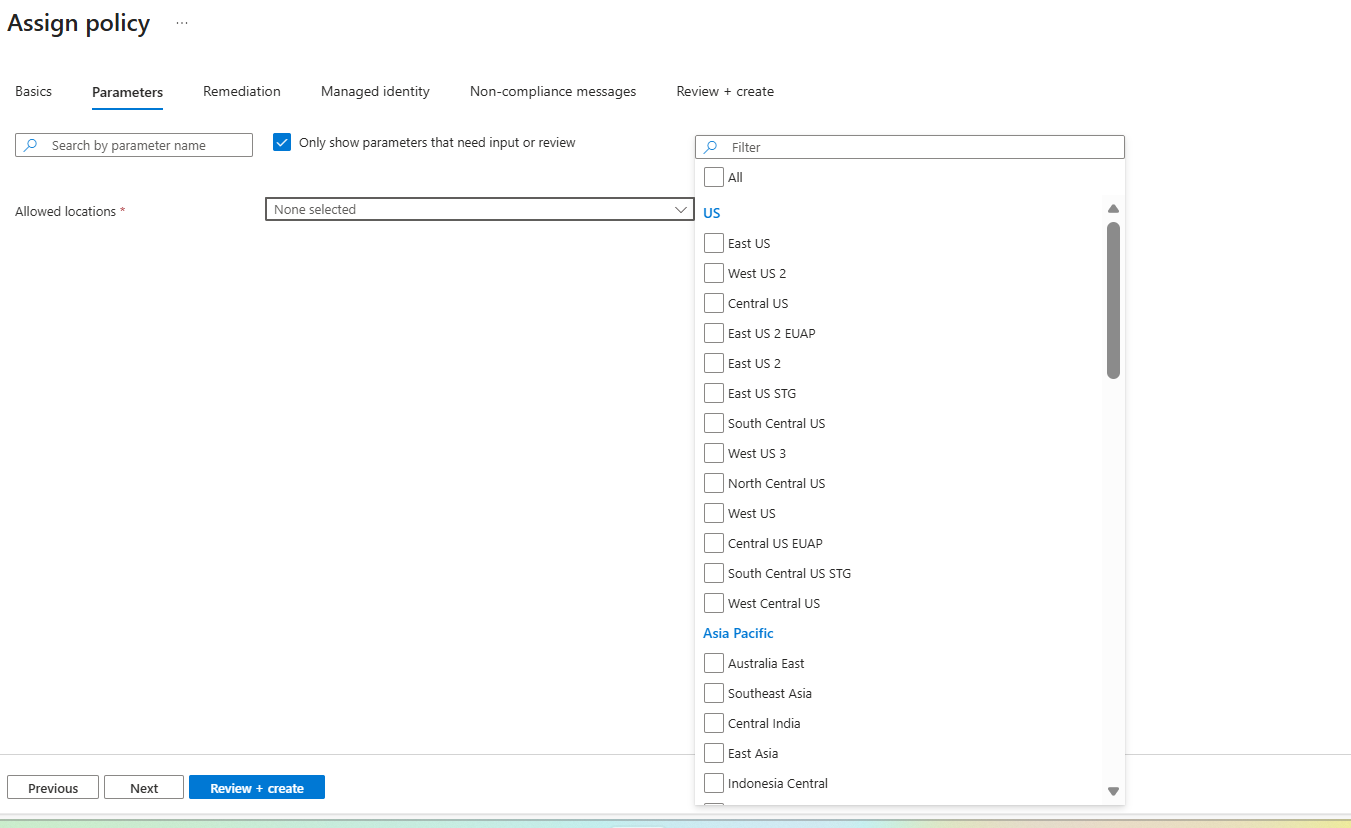Open the ellipsis menu beside Assign policy

[182, 23]
